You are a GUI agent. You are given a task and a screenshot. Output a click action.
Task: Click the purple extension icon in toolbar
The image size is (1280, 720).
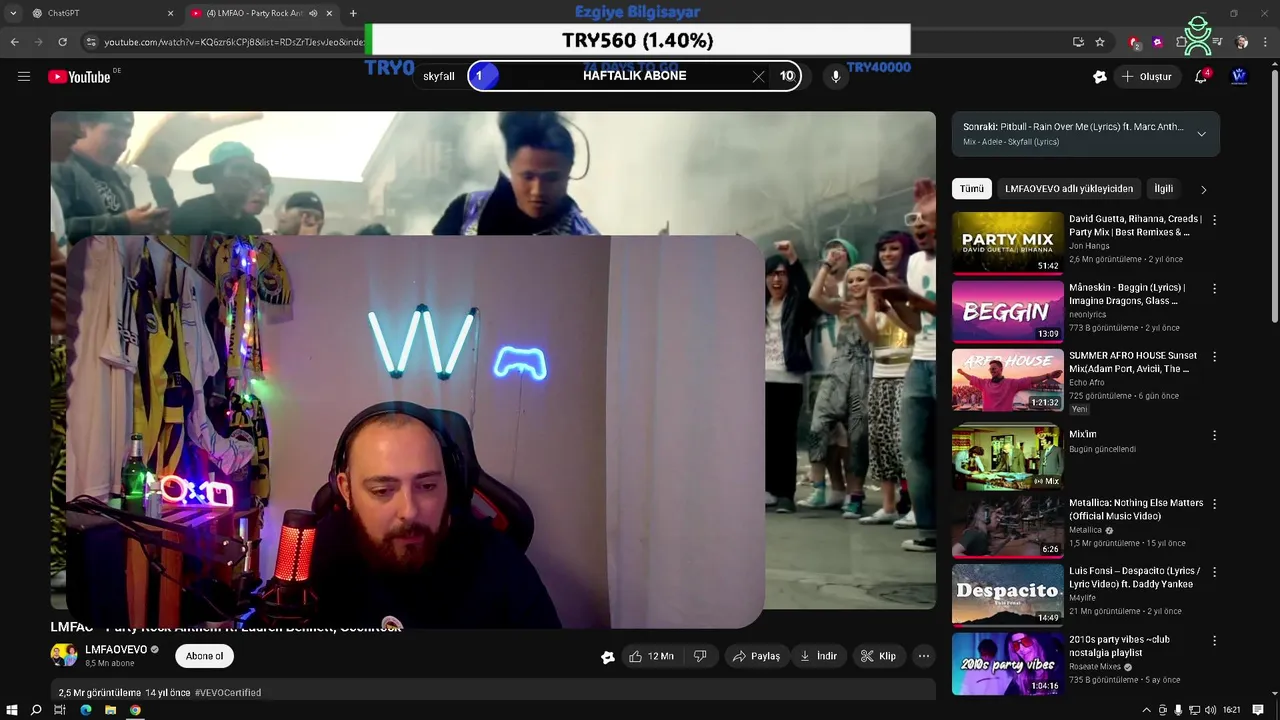point(1157,42)
